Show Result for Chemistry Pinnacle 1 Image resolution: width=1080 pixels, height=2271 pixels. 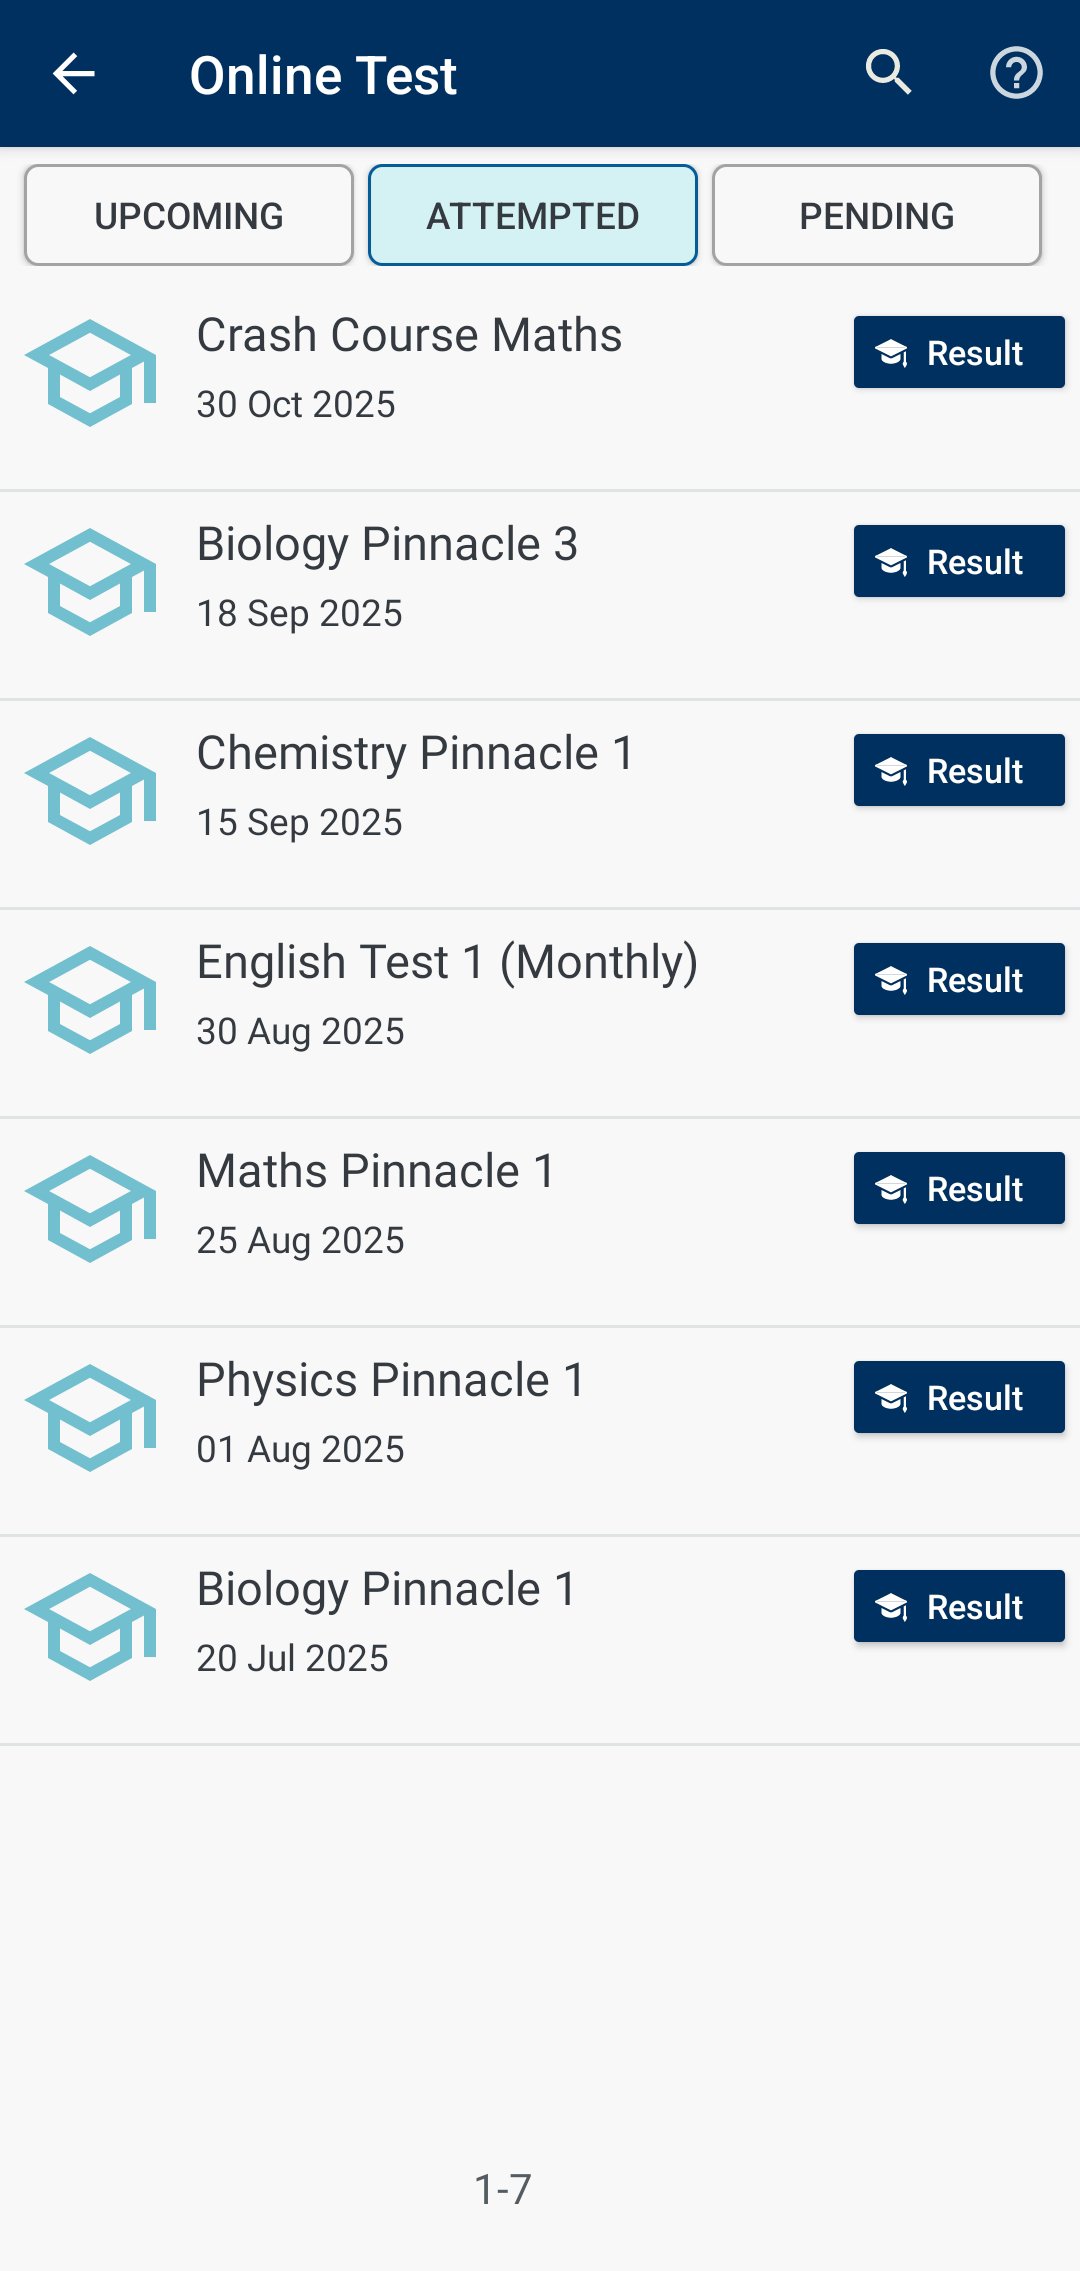958,771
